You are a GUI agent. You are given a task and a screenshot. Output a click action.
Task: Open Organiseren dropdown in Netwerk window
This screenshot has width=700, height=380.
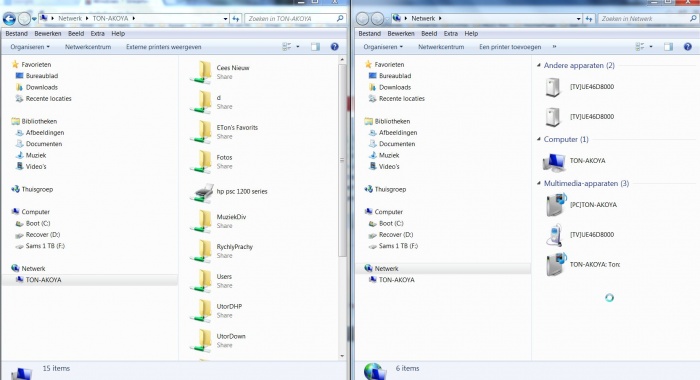pyautogui.click(x=383, y=47)
